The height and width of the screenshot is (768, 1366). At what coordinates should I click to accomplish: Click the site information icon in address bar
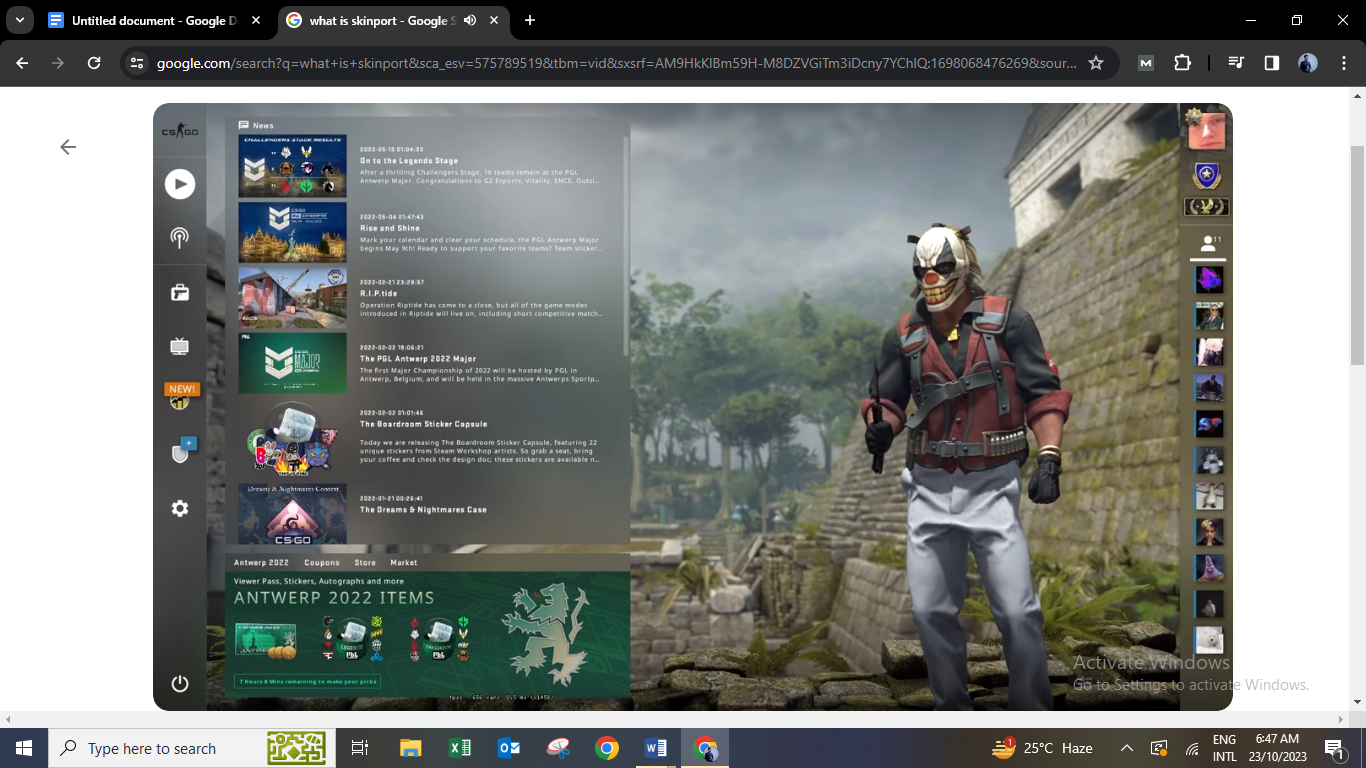tap(138, 63)
